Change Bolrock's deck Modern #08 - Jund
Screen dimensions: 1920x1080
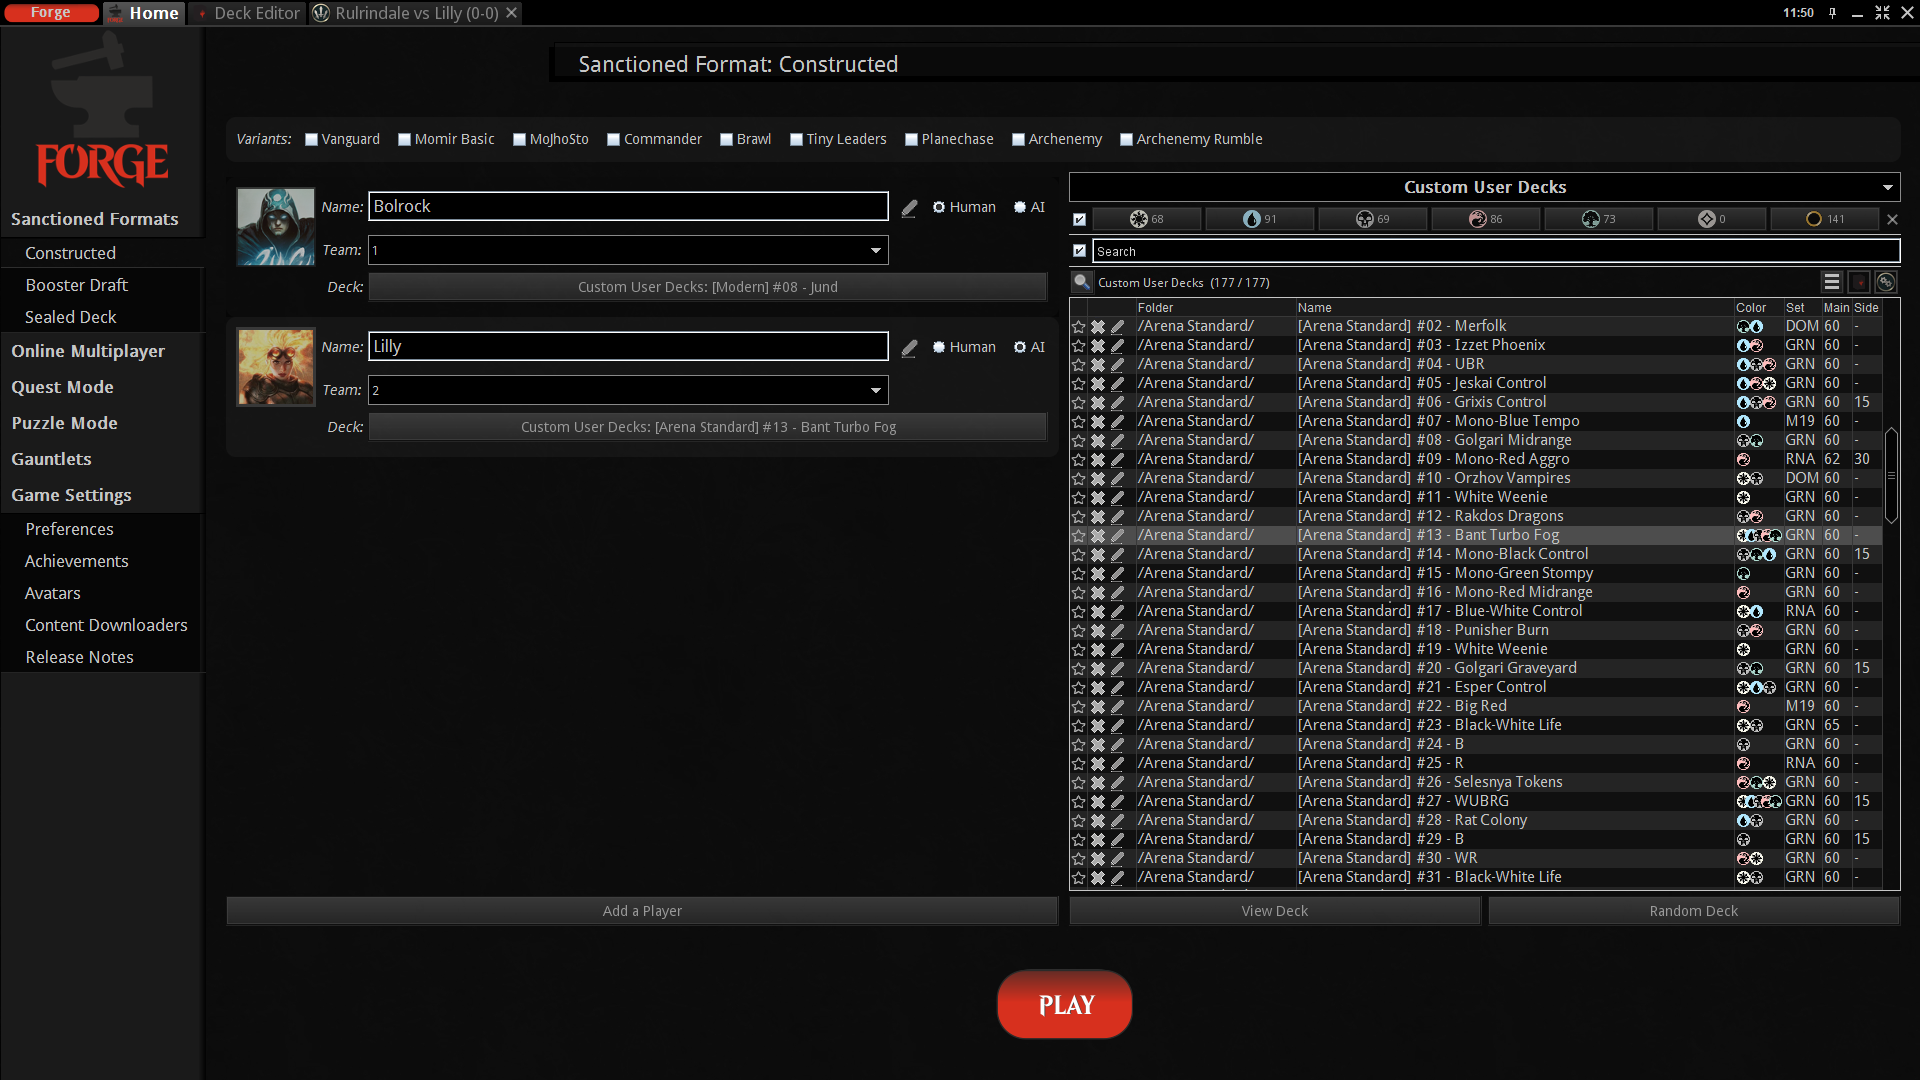(708, 287)
